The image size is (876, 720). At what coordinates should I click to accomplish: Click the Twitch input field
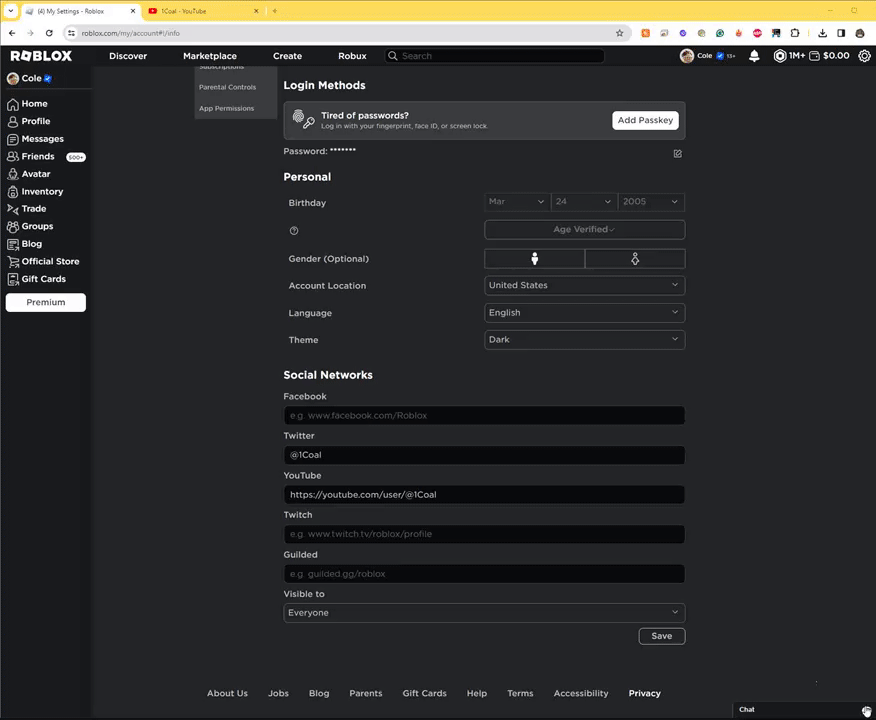[484, 534]
